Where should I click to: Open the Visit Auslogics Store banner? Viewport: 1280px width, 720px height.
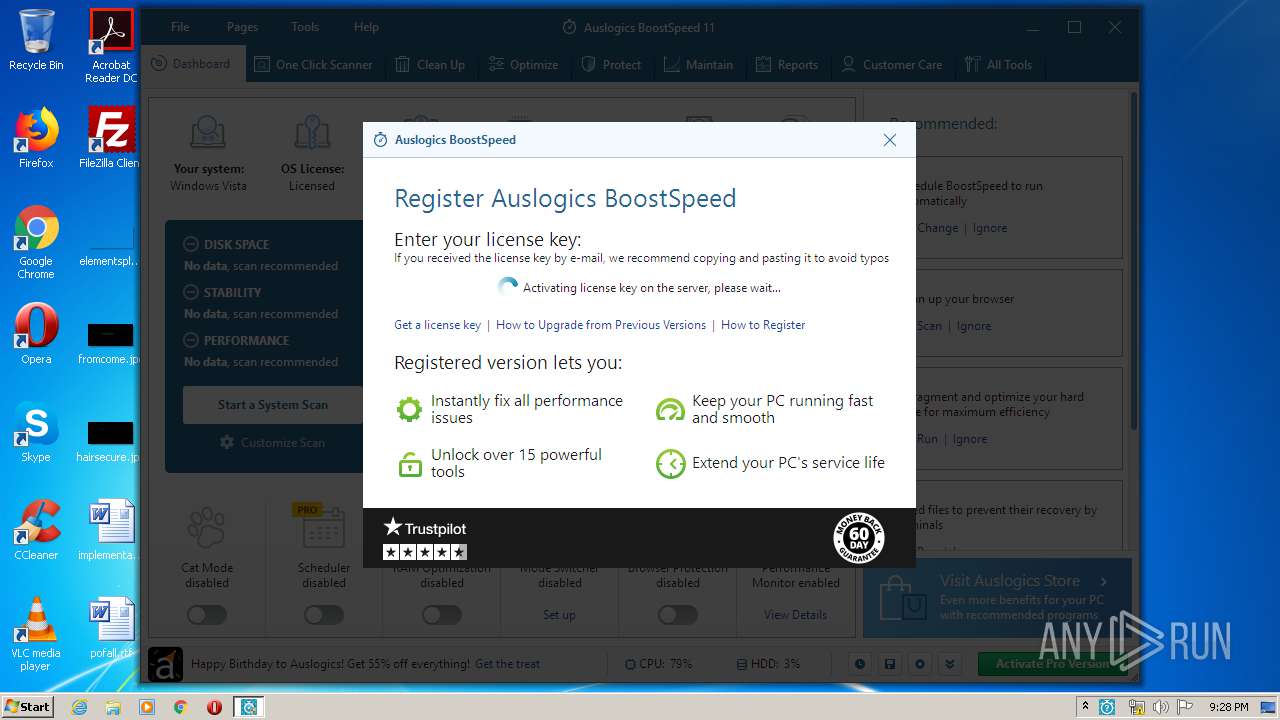(x=997, y=597)
